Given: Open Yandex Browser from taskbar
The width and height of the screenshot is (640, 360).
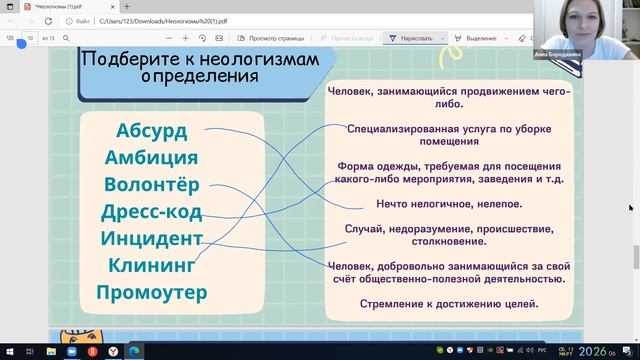Looking at the screenshot, I should [x=113, y=351].
